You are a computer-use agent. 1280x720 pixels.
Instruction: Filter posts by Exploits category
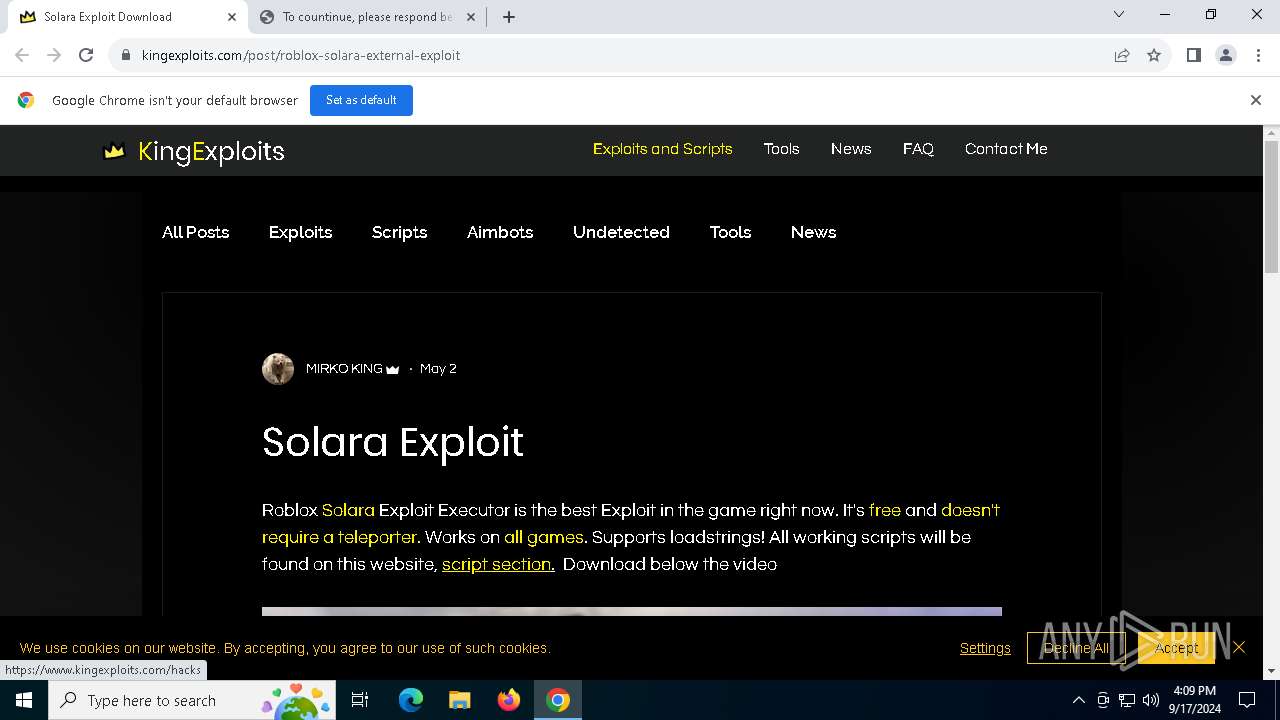(x=300, y=232)
